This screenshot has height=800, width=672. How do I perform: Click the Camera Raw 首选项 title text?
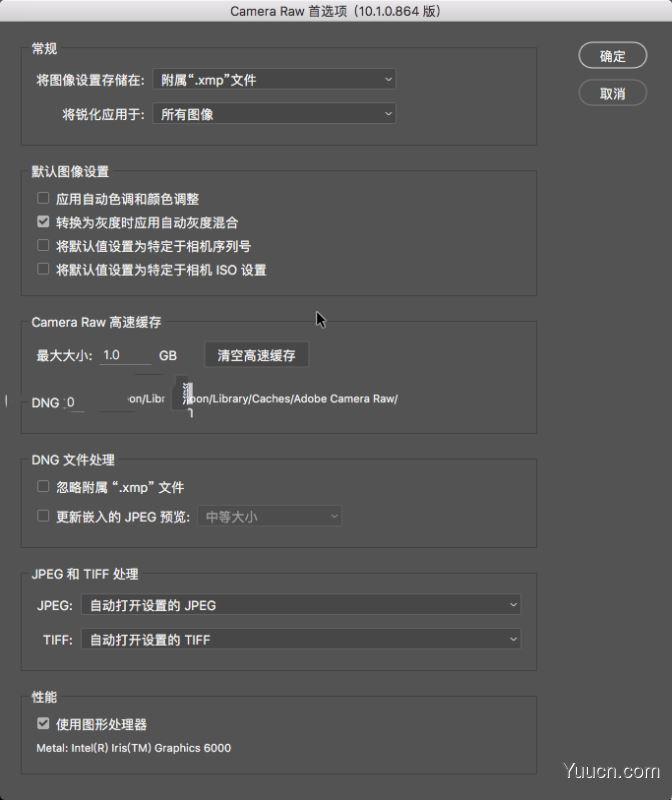pos(335,11)
